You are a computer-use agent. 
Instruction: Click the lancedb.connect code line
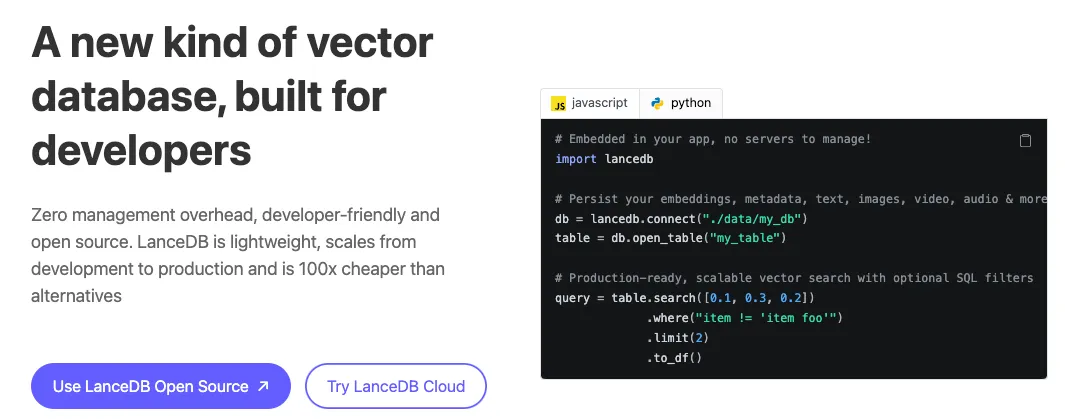[x=681, y=219]
